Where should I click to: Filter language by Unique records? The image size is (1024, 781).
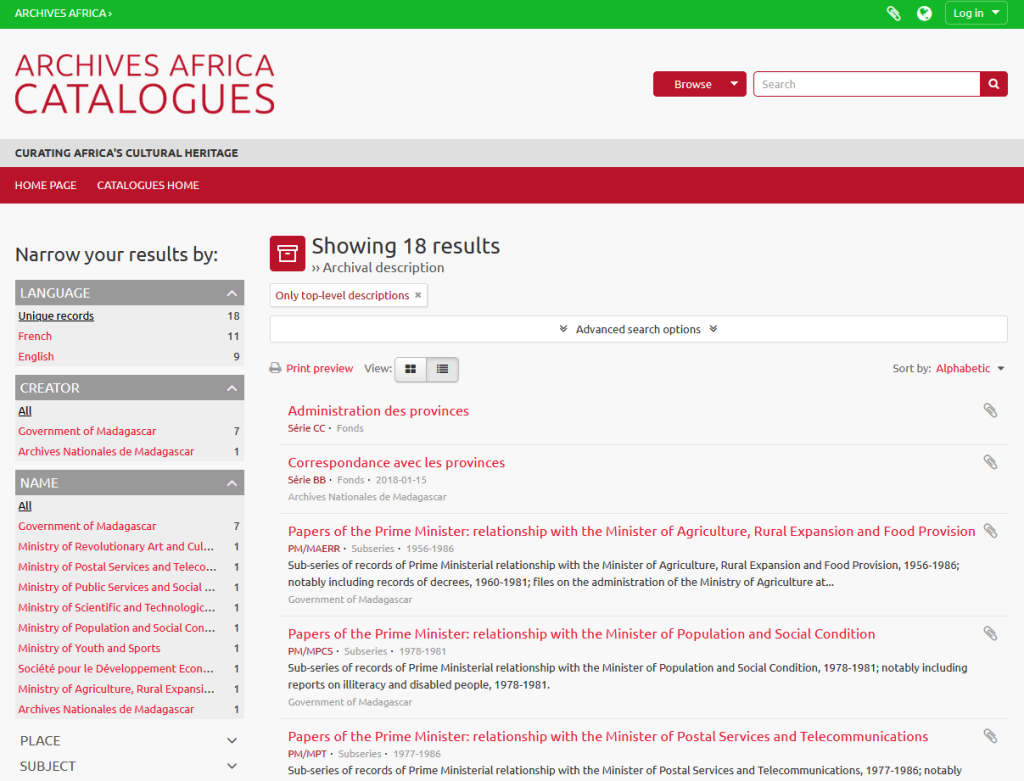[x=56, y=316]
